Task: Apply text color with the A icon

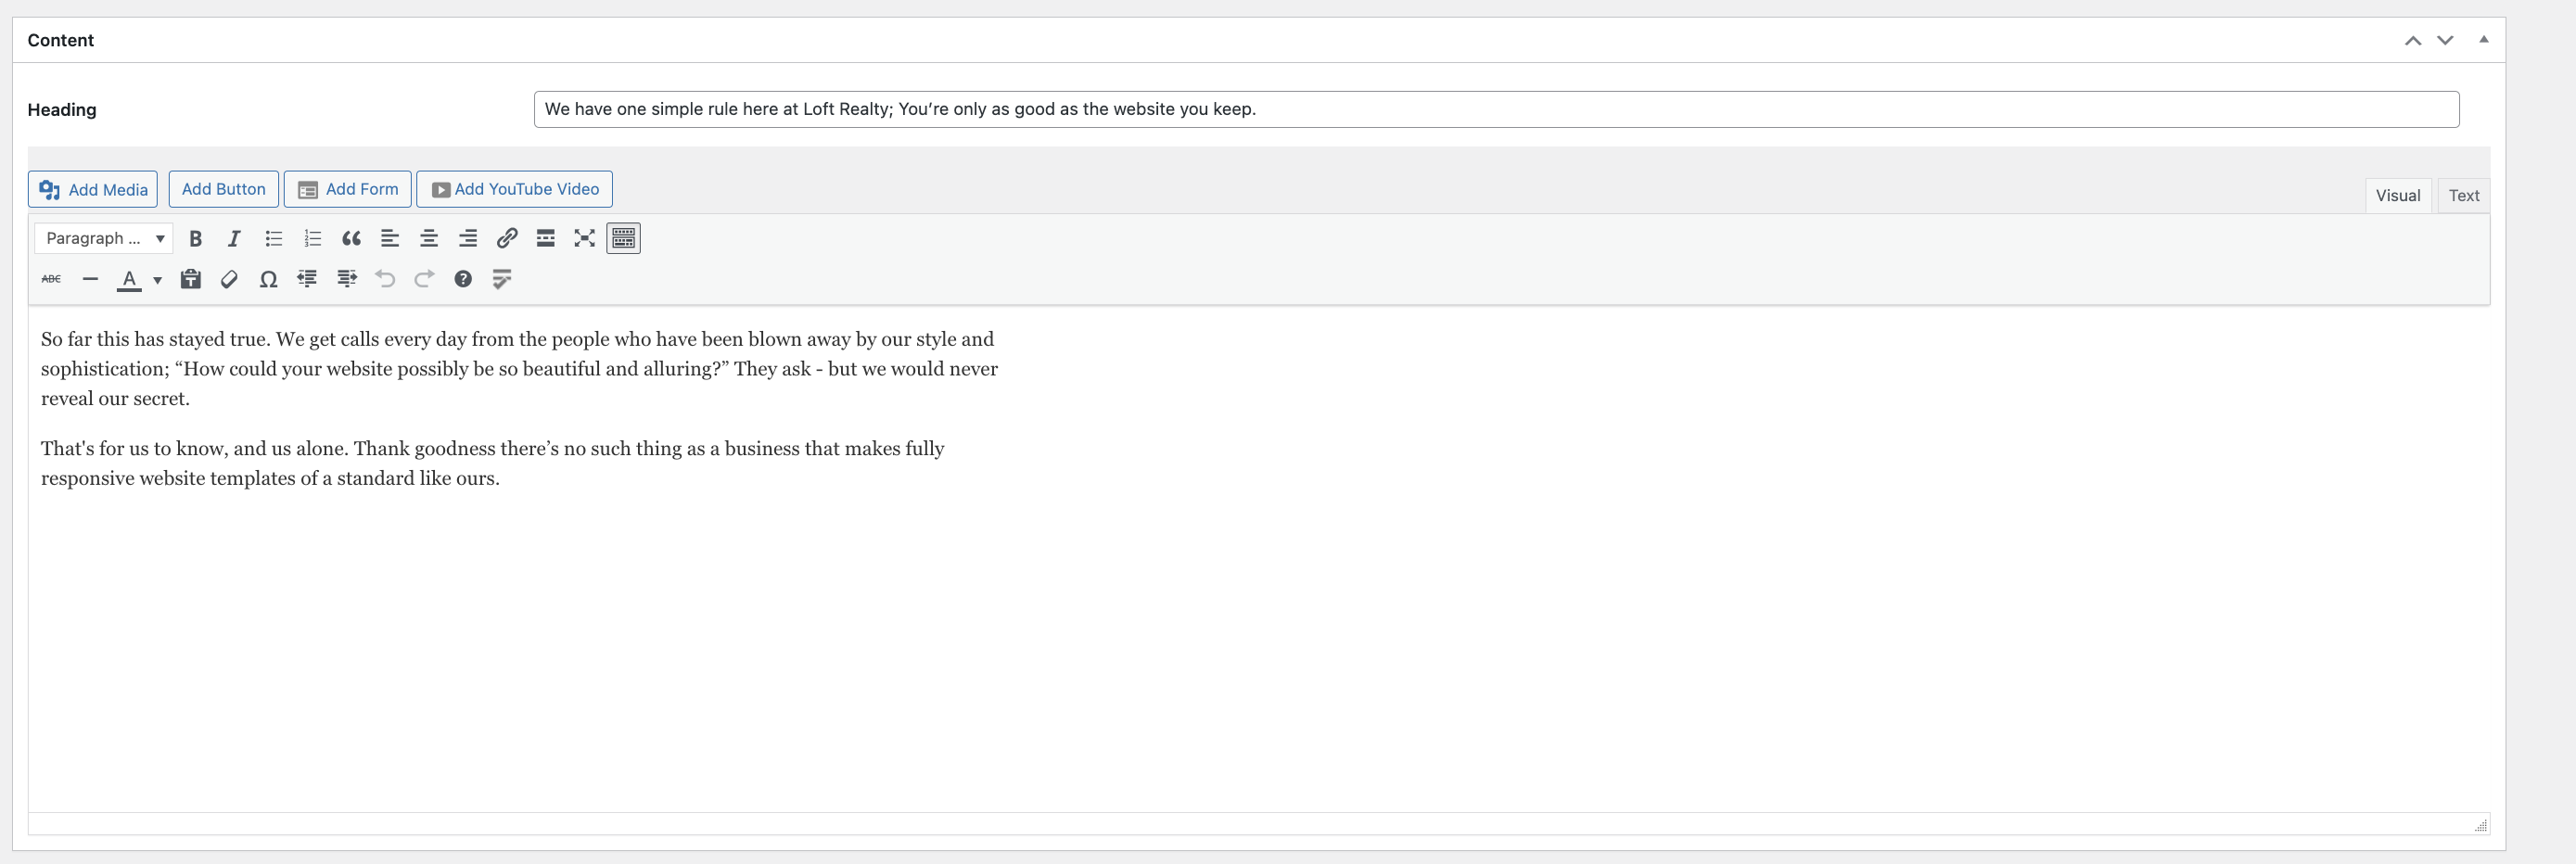Action: click(129, 279)
